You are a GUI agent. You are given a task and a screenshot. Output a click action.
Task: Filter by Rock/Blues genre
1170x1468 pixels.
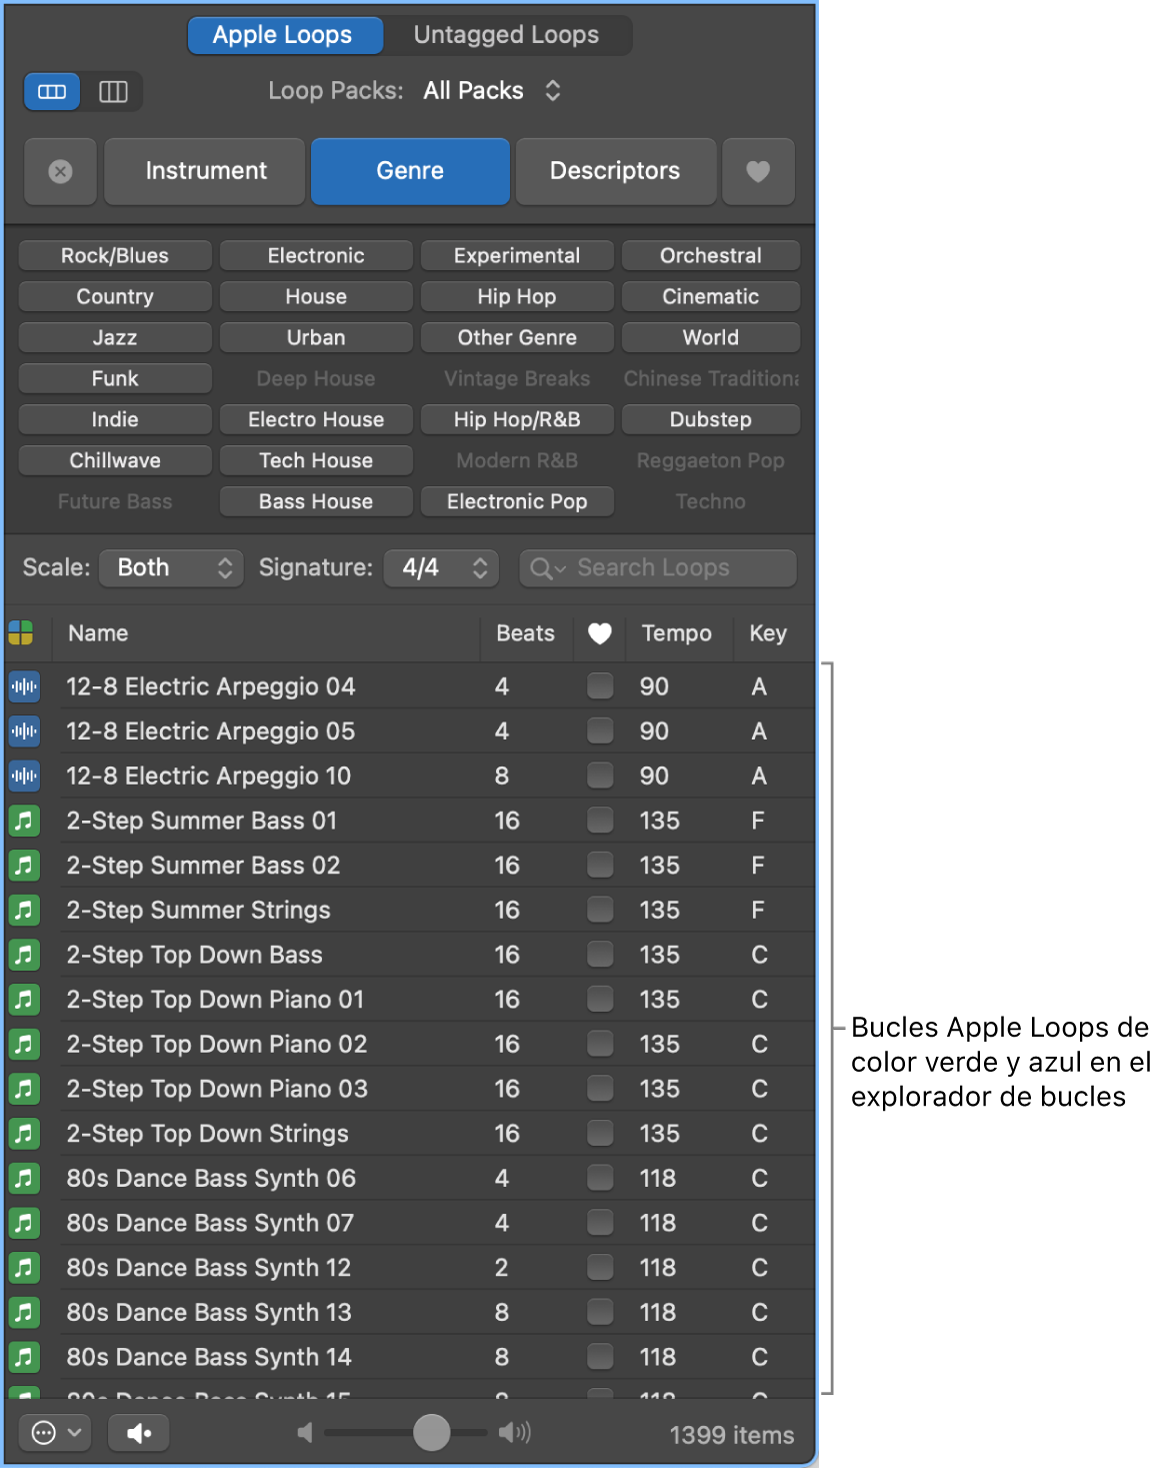pyautogui.click(x=115, y=255)
